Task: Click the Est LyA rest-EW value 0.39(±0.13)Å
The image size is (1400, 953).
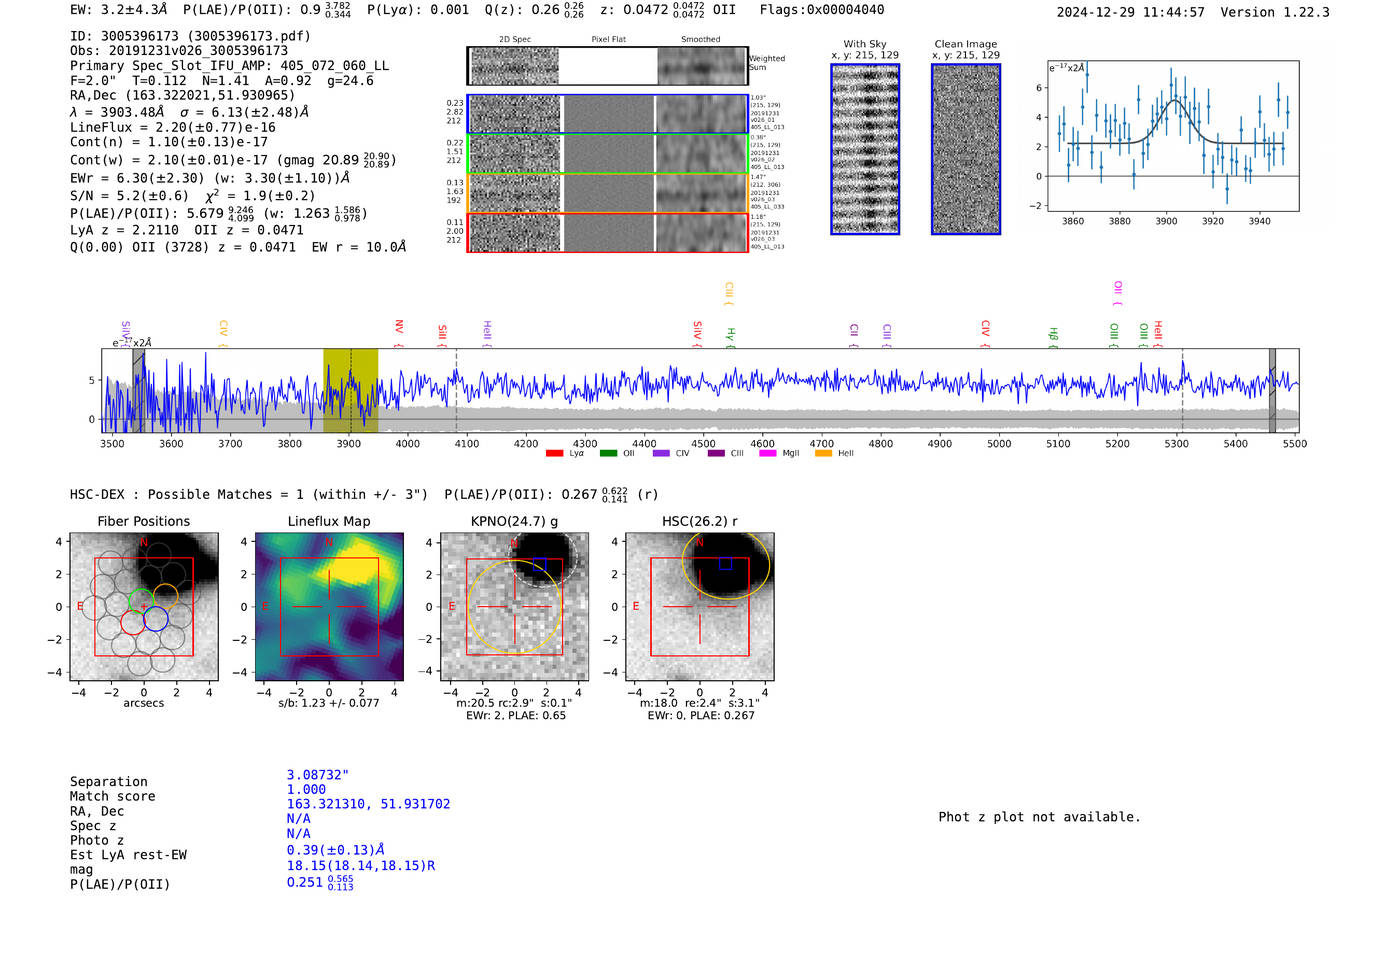Action: coord(336,850)
